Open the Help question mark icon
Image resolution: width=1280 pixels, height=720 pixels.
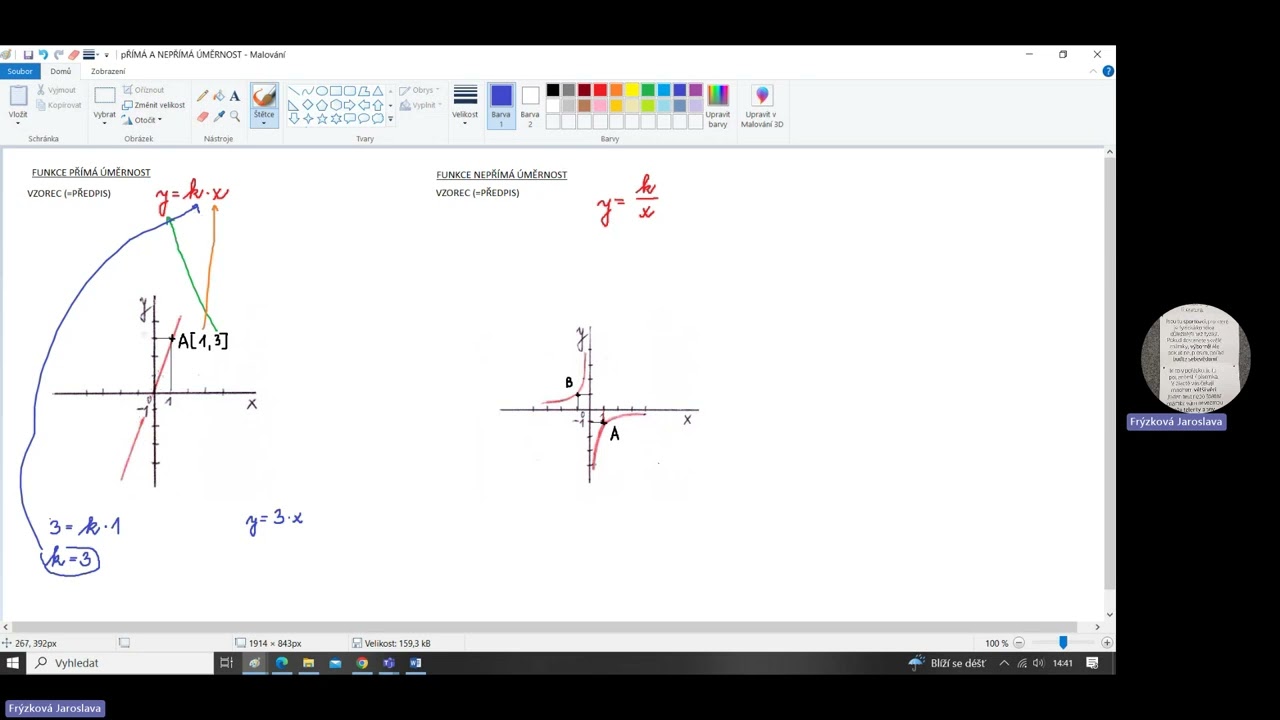pos(1108,71)
